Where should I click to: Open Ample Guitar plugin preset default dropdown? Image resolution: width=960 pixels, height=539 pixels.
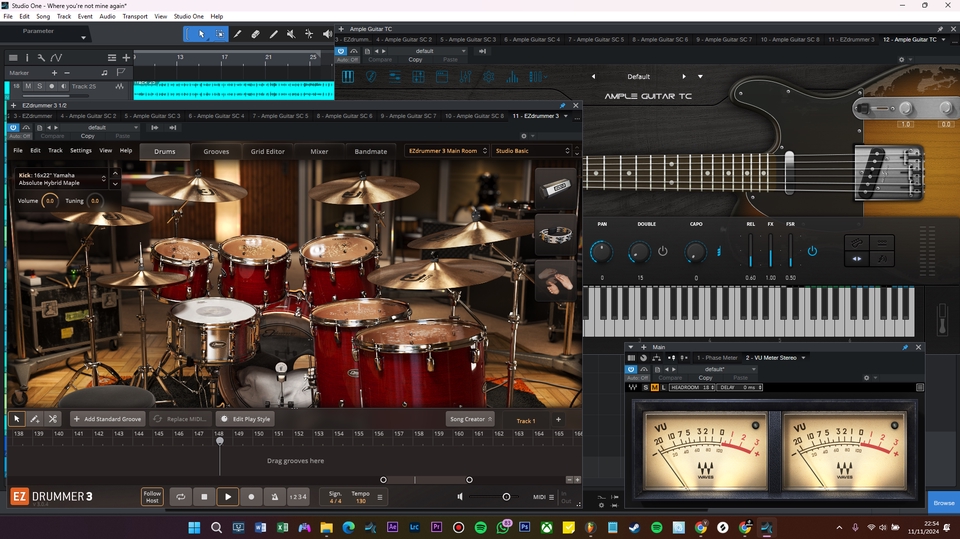point(429,51)
